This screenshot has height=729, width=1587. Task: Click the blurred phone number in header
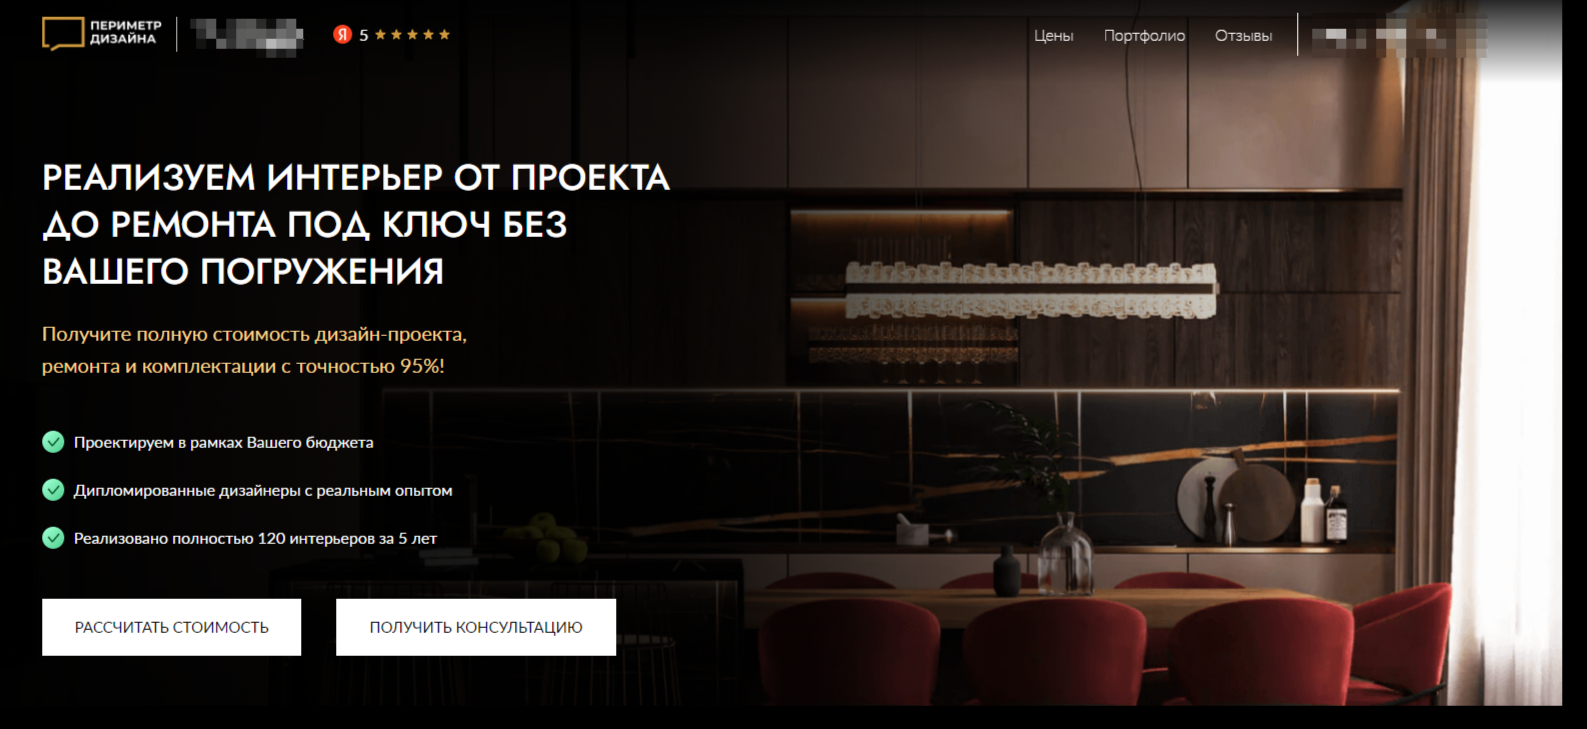click(x=1398, y=37)
